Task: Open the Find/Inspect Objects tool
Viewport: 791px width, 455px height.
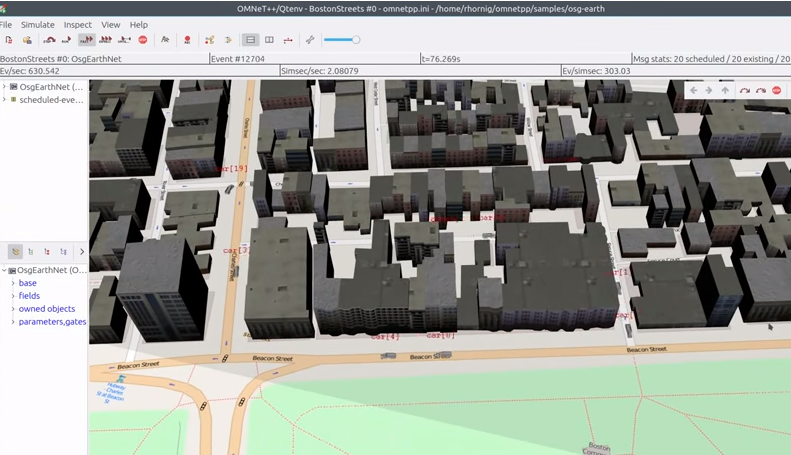Action: 165,40
